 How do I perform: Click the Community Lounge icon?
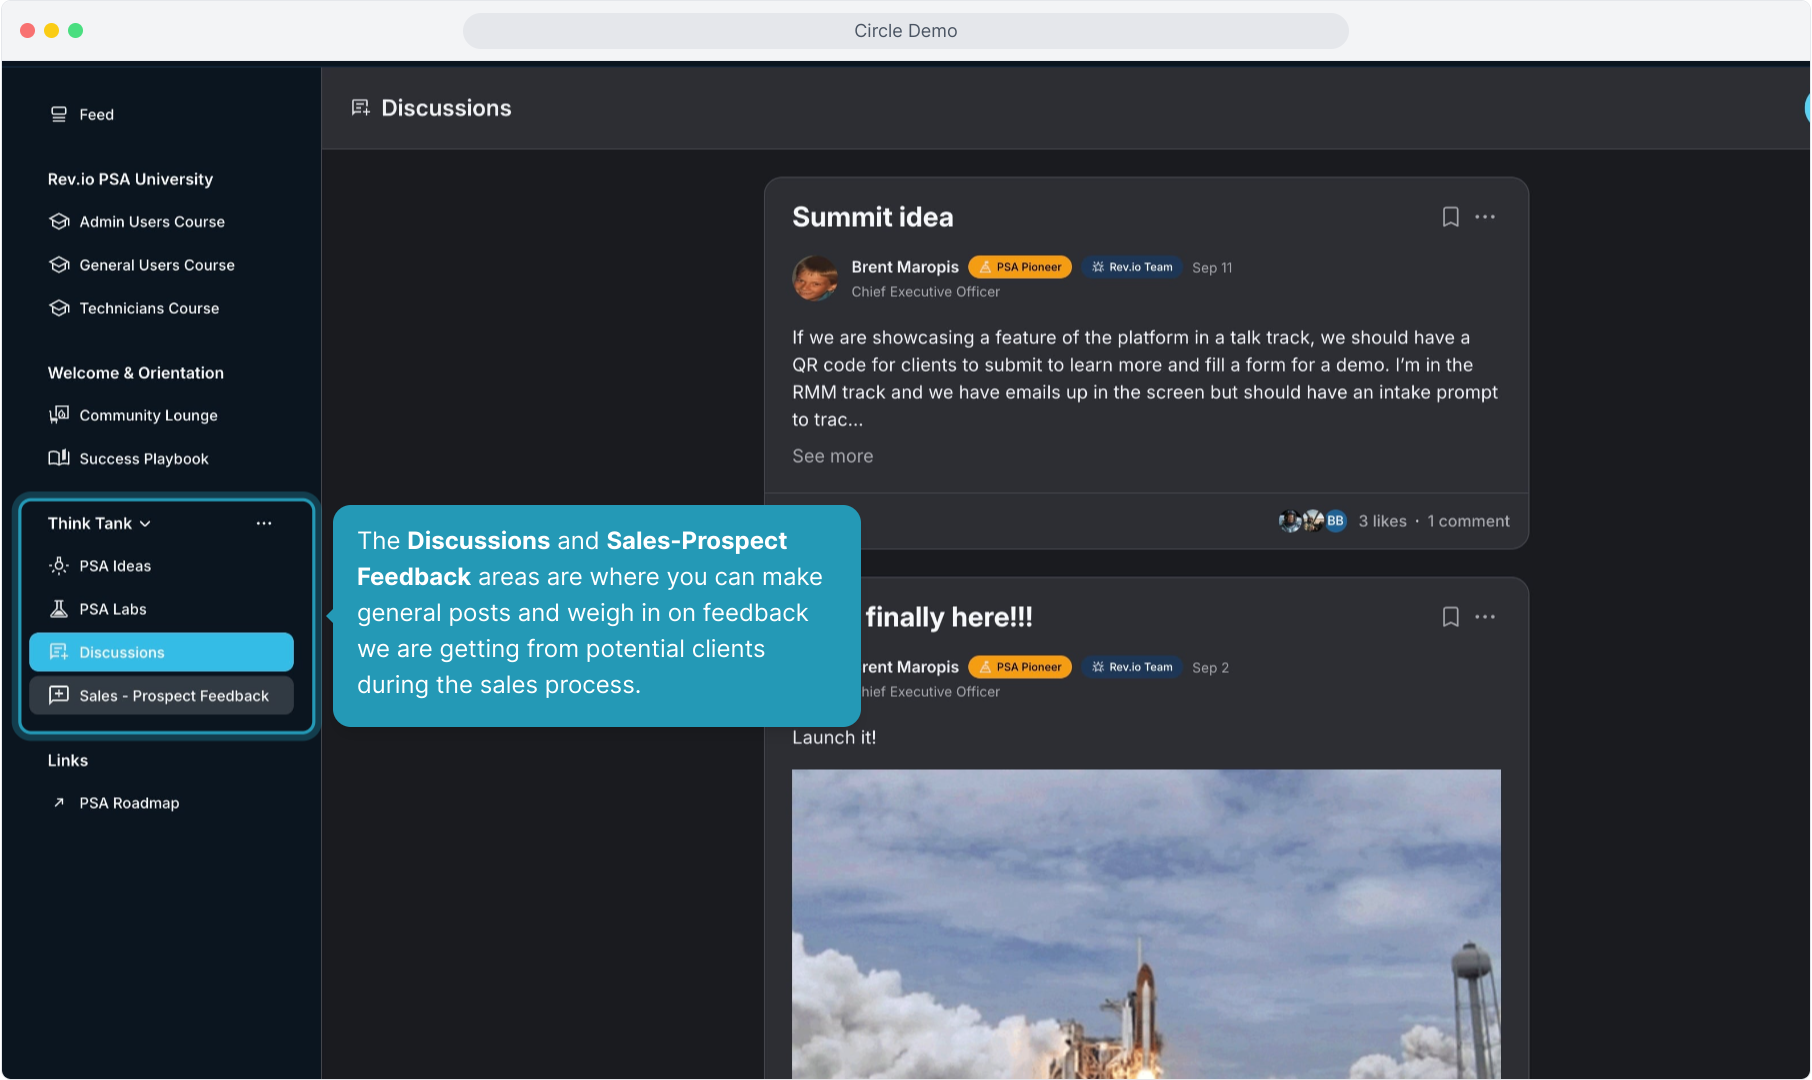click(59, 415)
